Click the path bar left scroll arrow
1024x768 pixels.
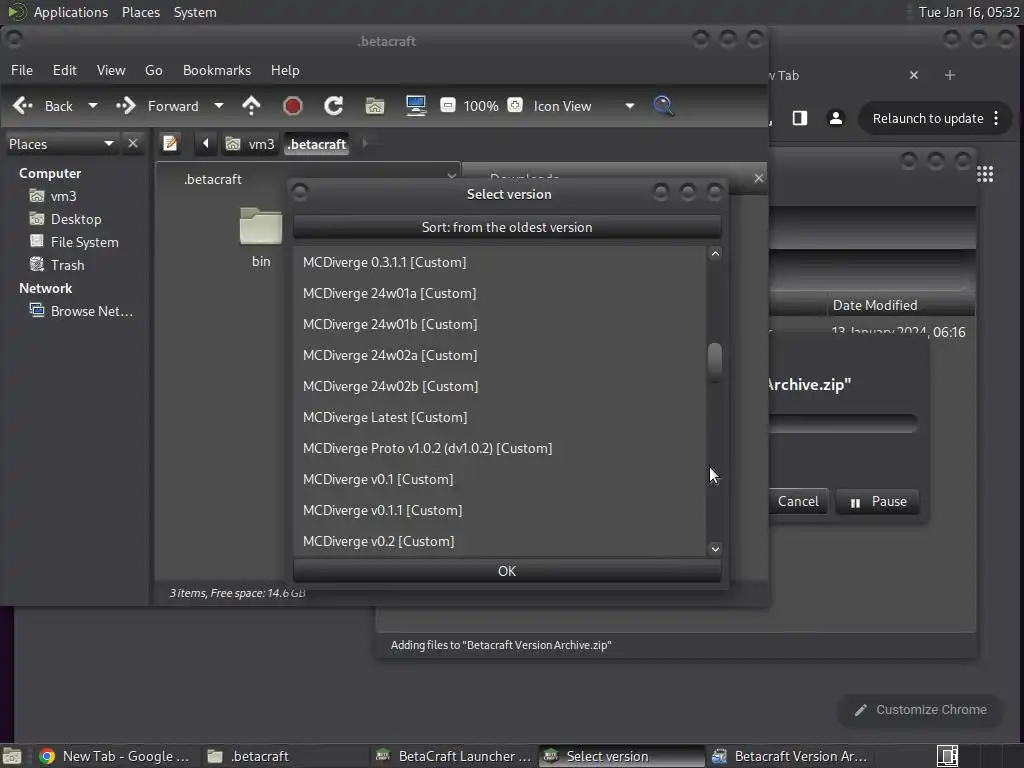coord(206,143)
